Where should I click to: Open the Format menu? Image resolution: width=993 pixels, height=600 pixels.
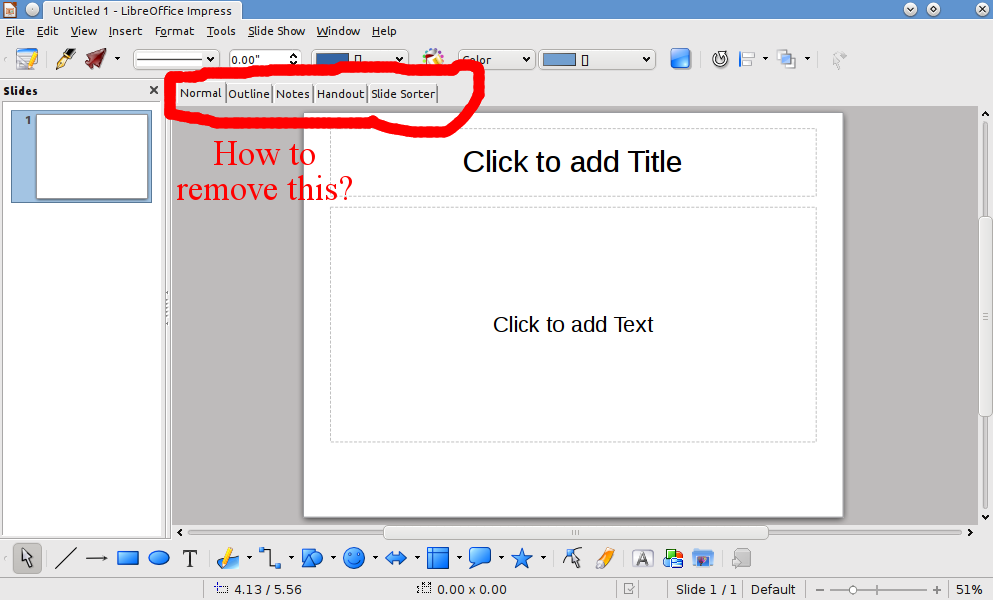click(175, 31)
